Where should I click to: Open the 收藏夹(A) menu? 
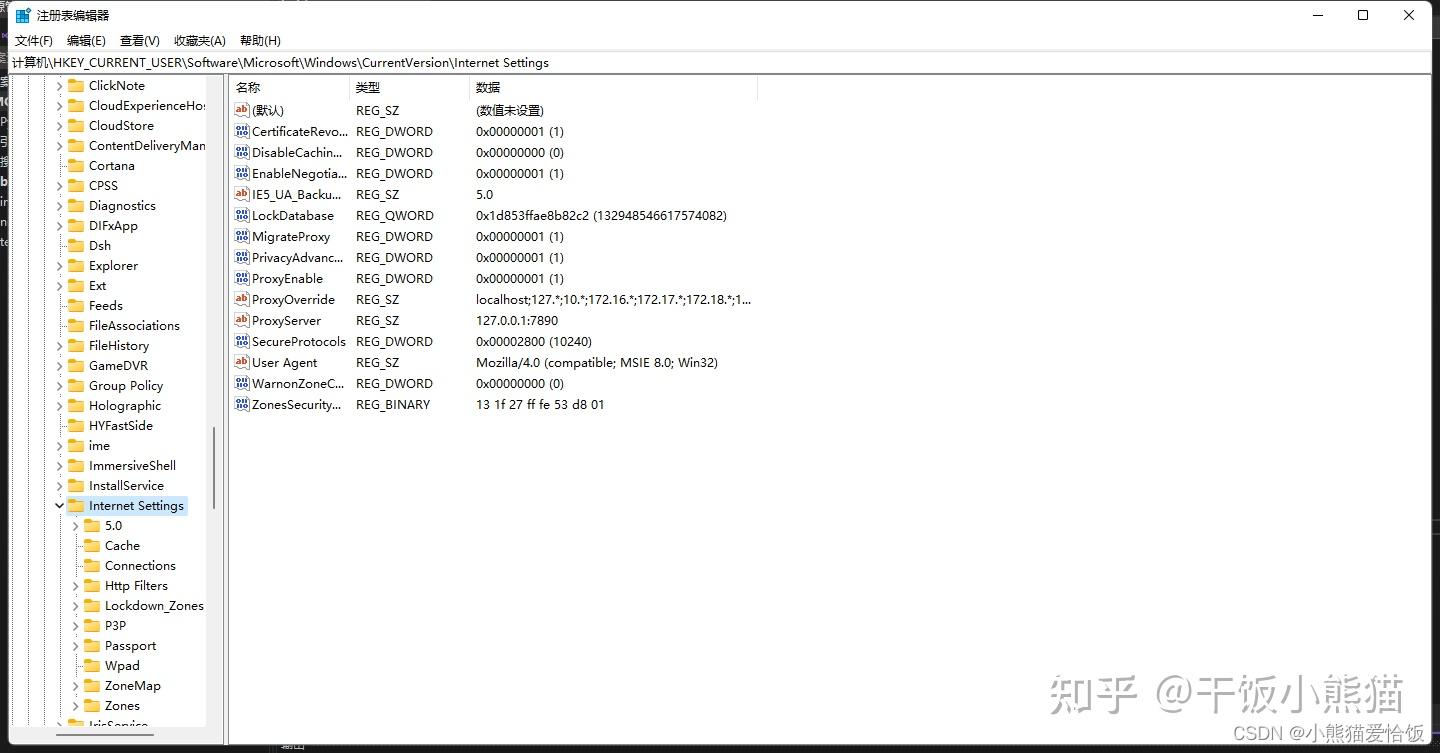click(199, 40)
